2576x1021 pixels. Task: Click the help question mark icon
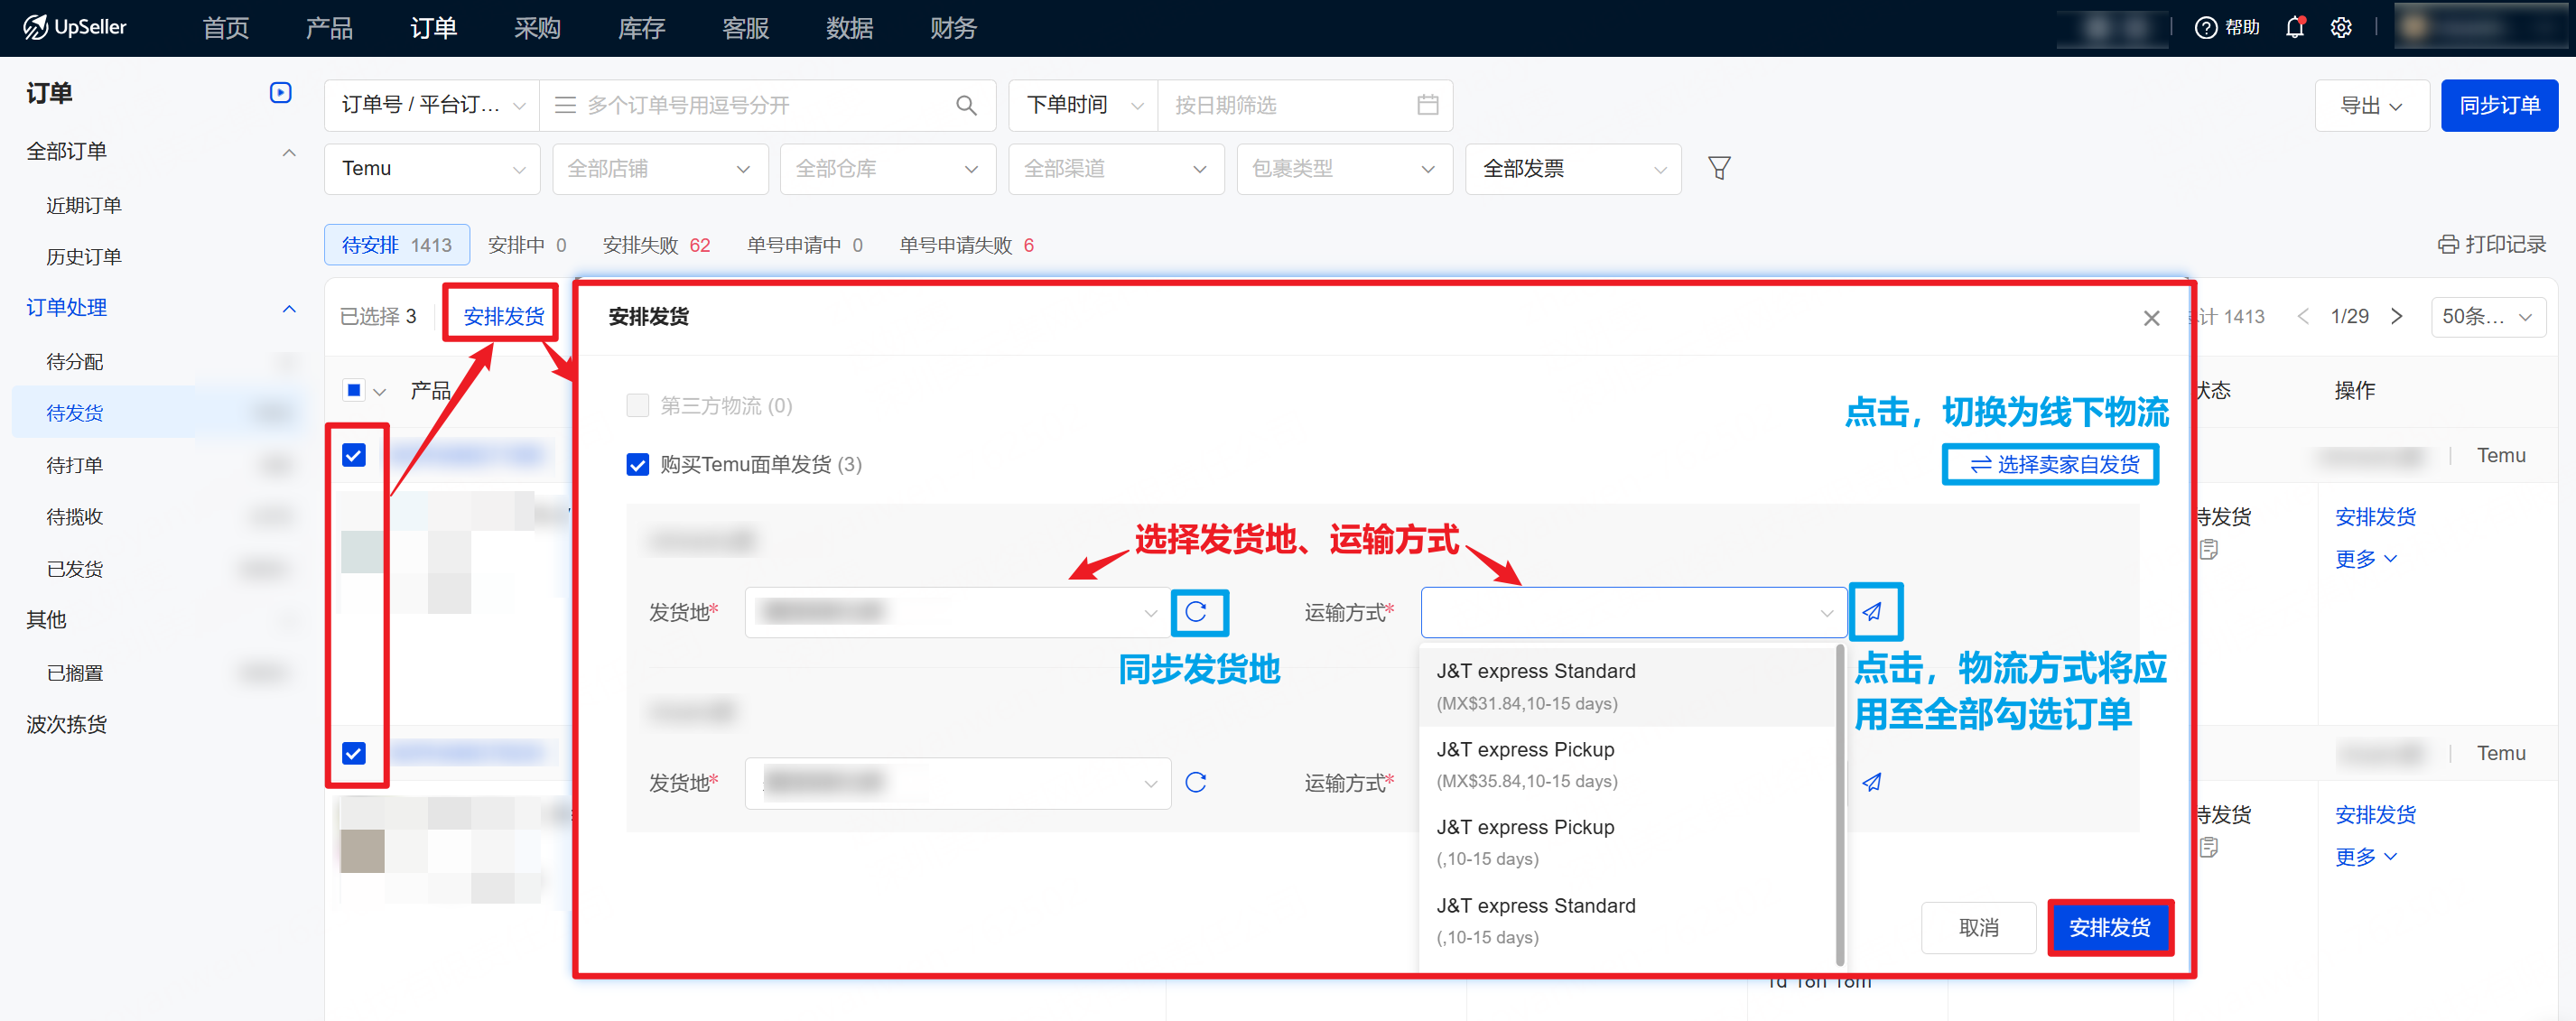2205,28
